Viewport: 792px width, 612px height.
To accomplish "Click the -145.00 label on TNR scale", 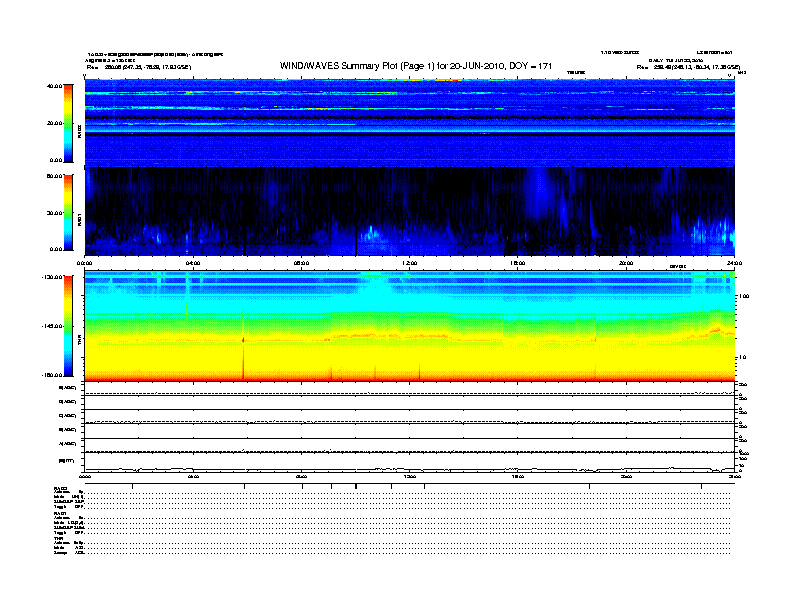I will [53, 326].
